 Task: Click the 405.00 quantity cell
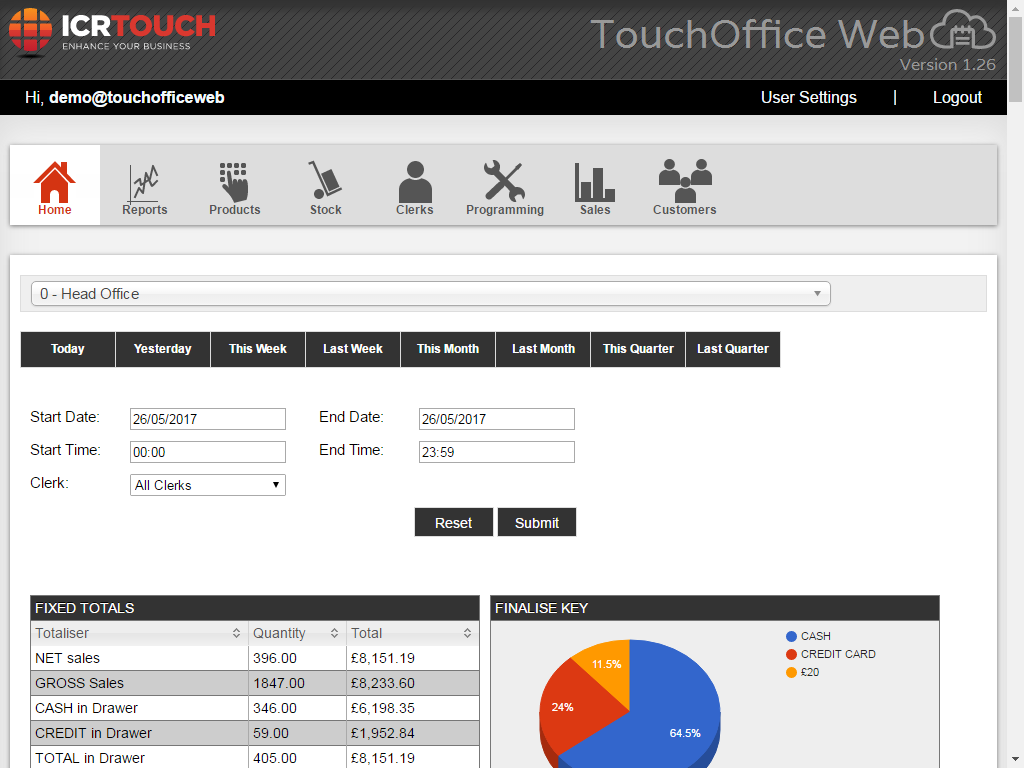(x=297, y=758)
